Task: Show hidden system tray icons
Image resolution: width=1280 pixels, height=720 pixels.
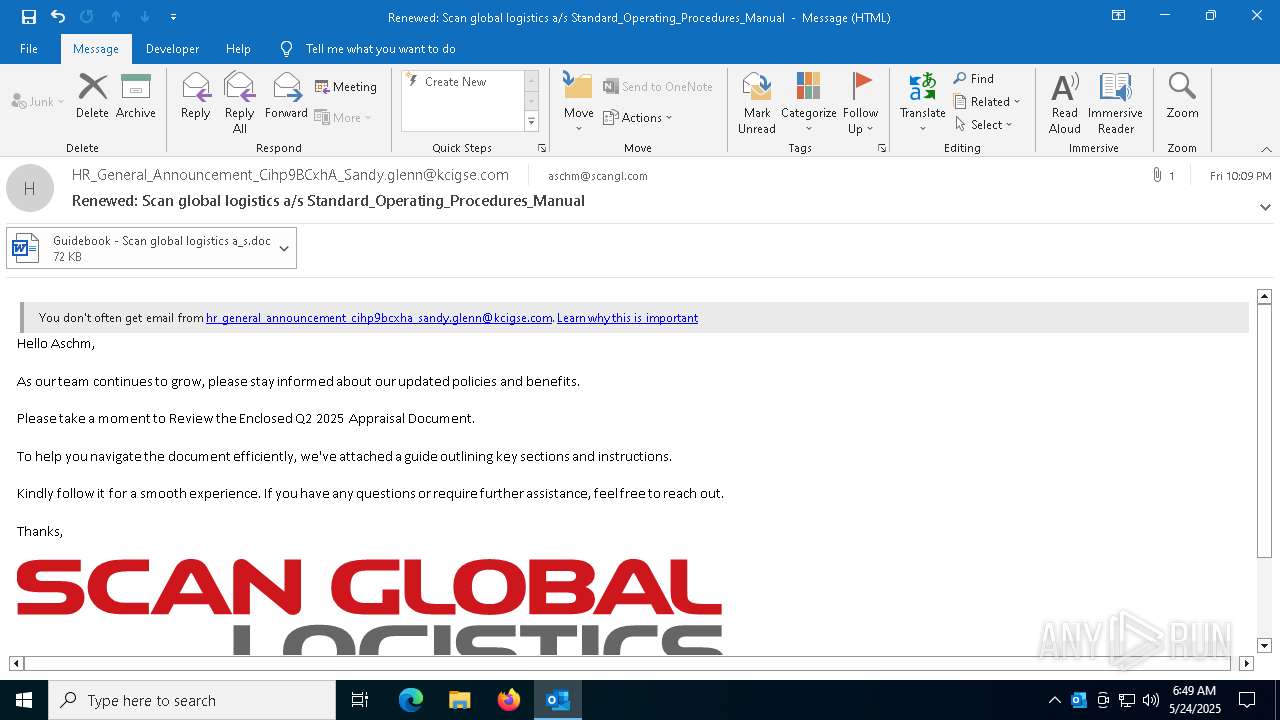Action: tap(1054, 700)
